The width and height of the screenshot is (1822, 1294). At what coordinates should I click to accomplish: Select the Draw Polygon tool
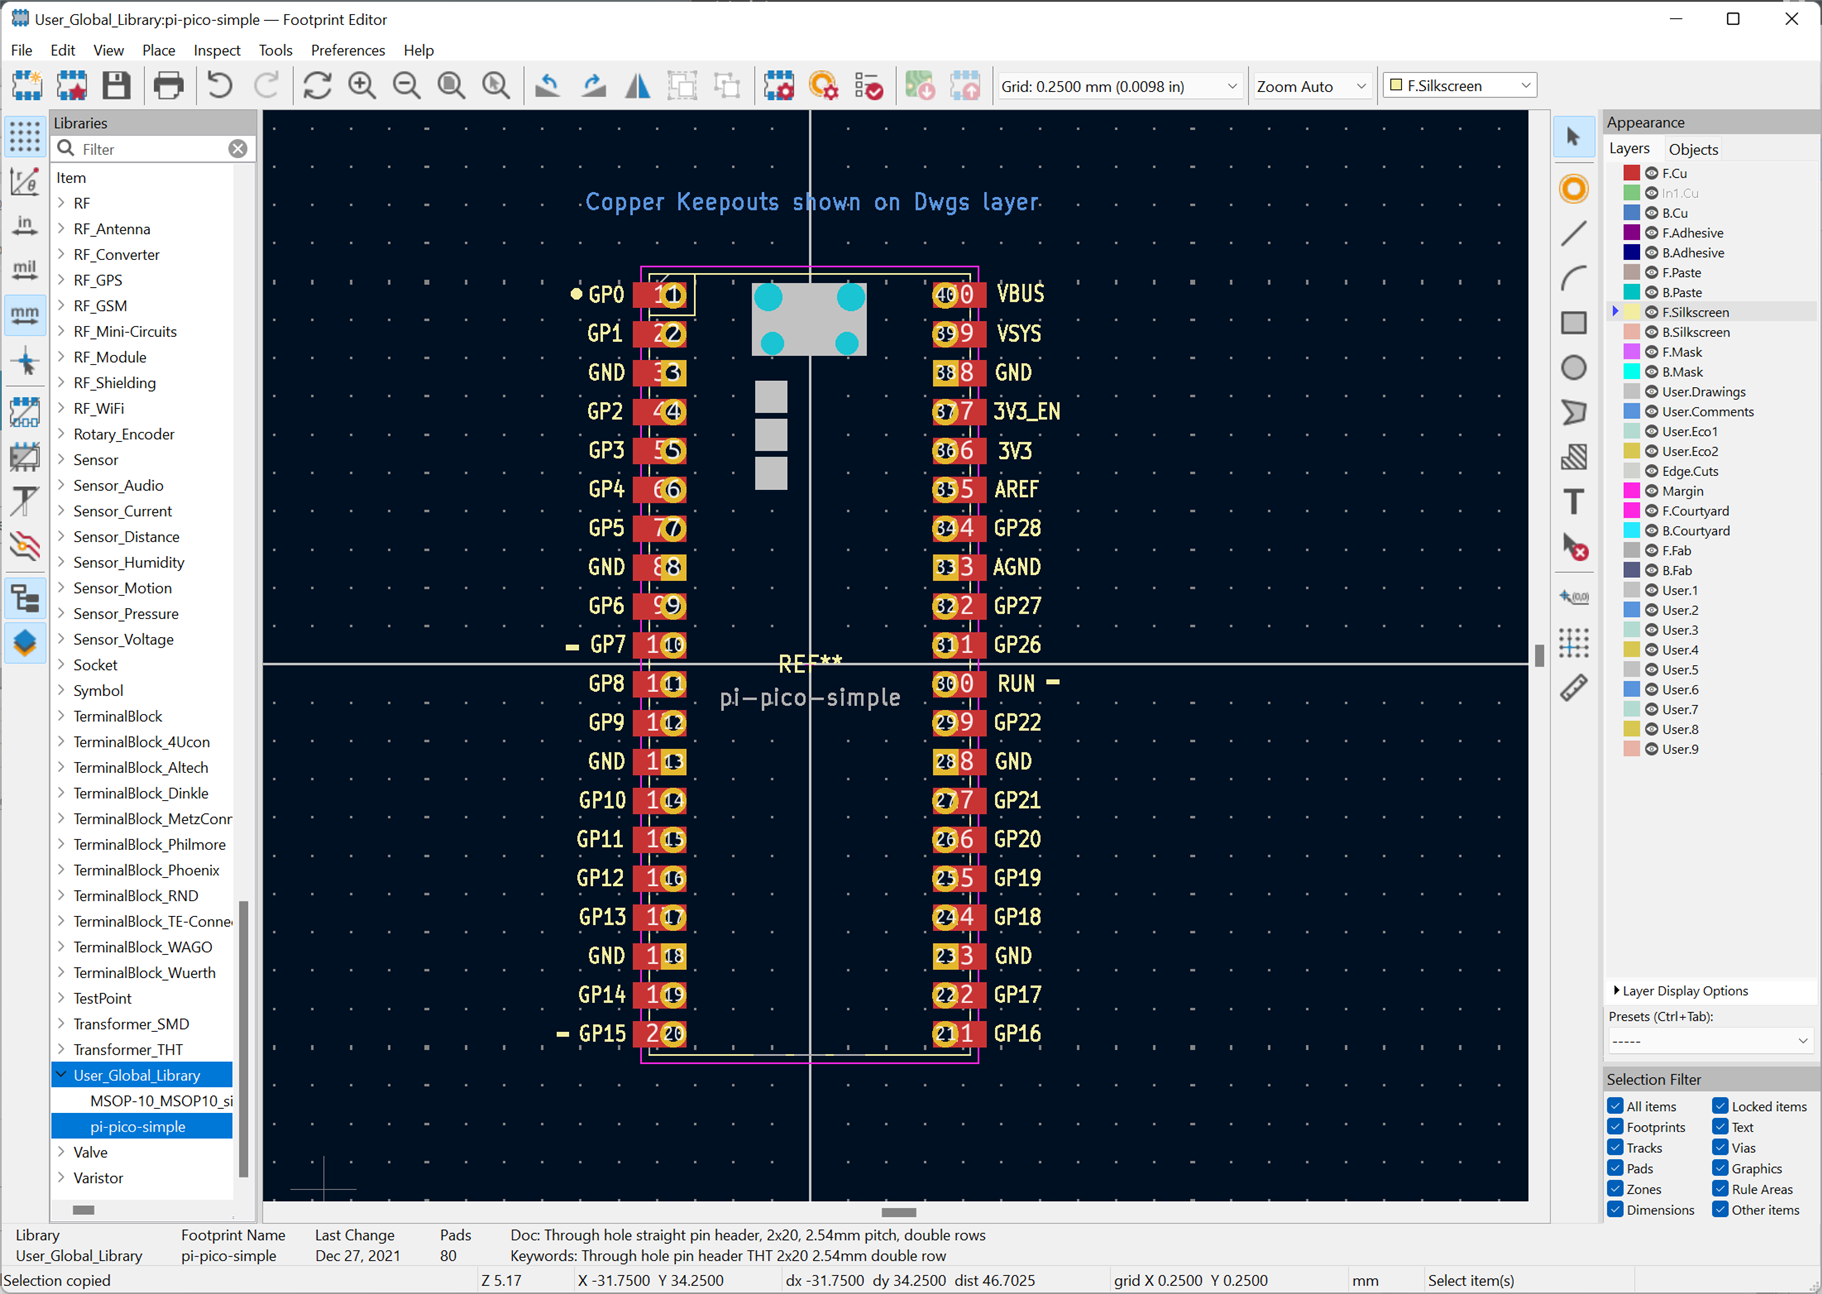pyautogui.click(x=1574, y=412)
